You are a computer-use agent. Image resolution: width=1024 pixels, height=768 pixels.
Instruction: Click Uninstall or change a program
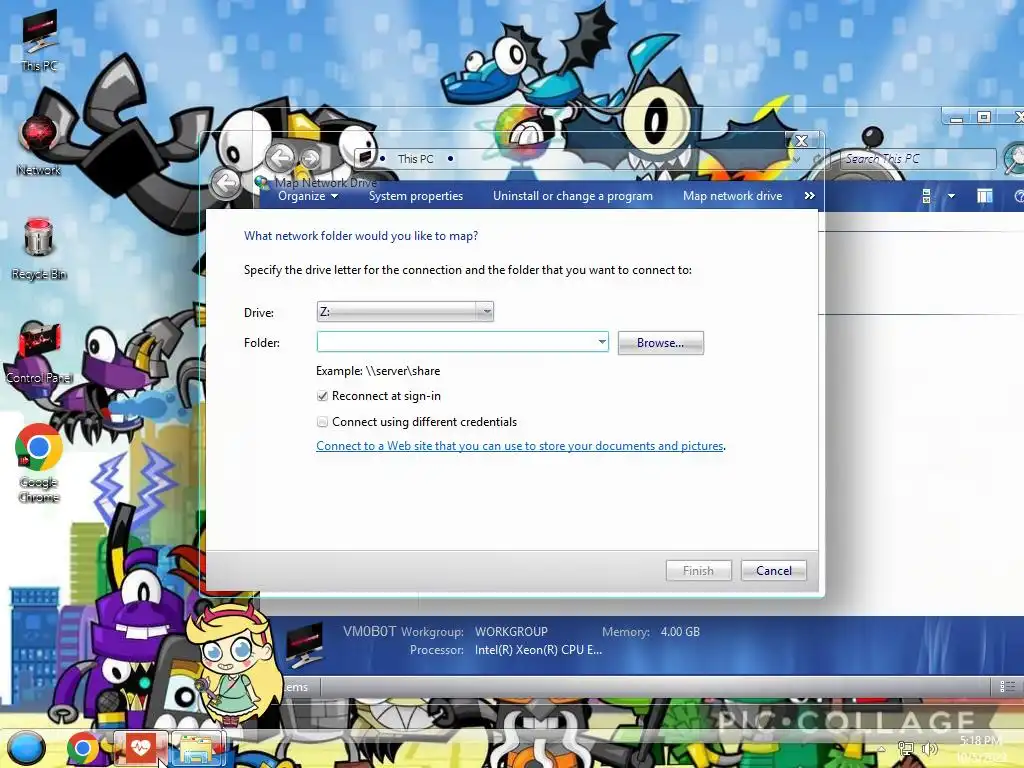click(x=573, y=196)
